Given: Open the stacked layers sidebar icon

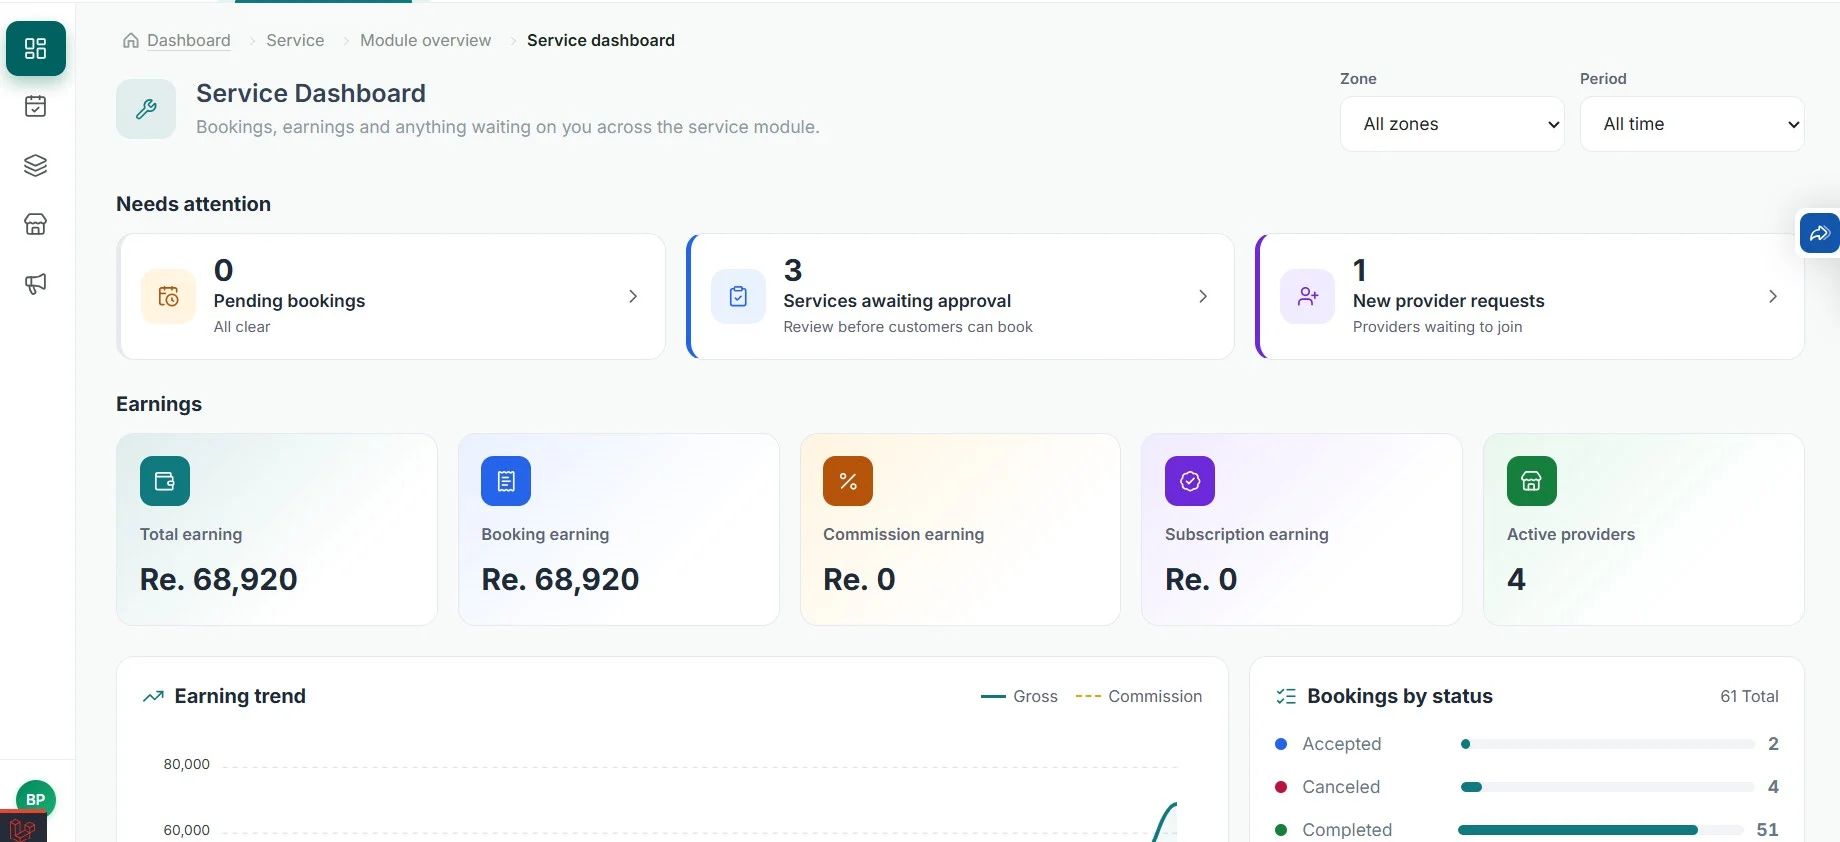Looking at the screenshot, I should (36, 165).
